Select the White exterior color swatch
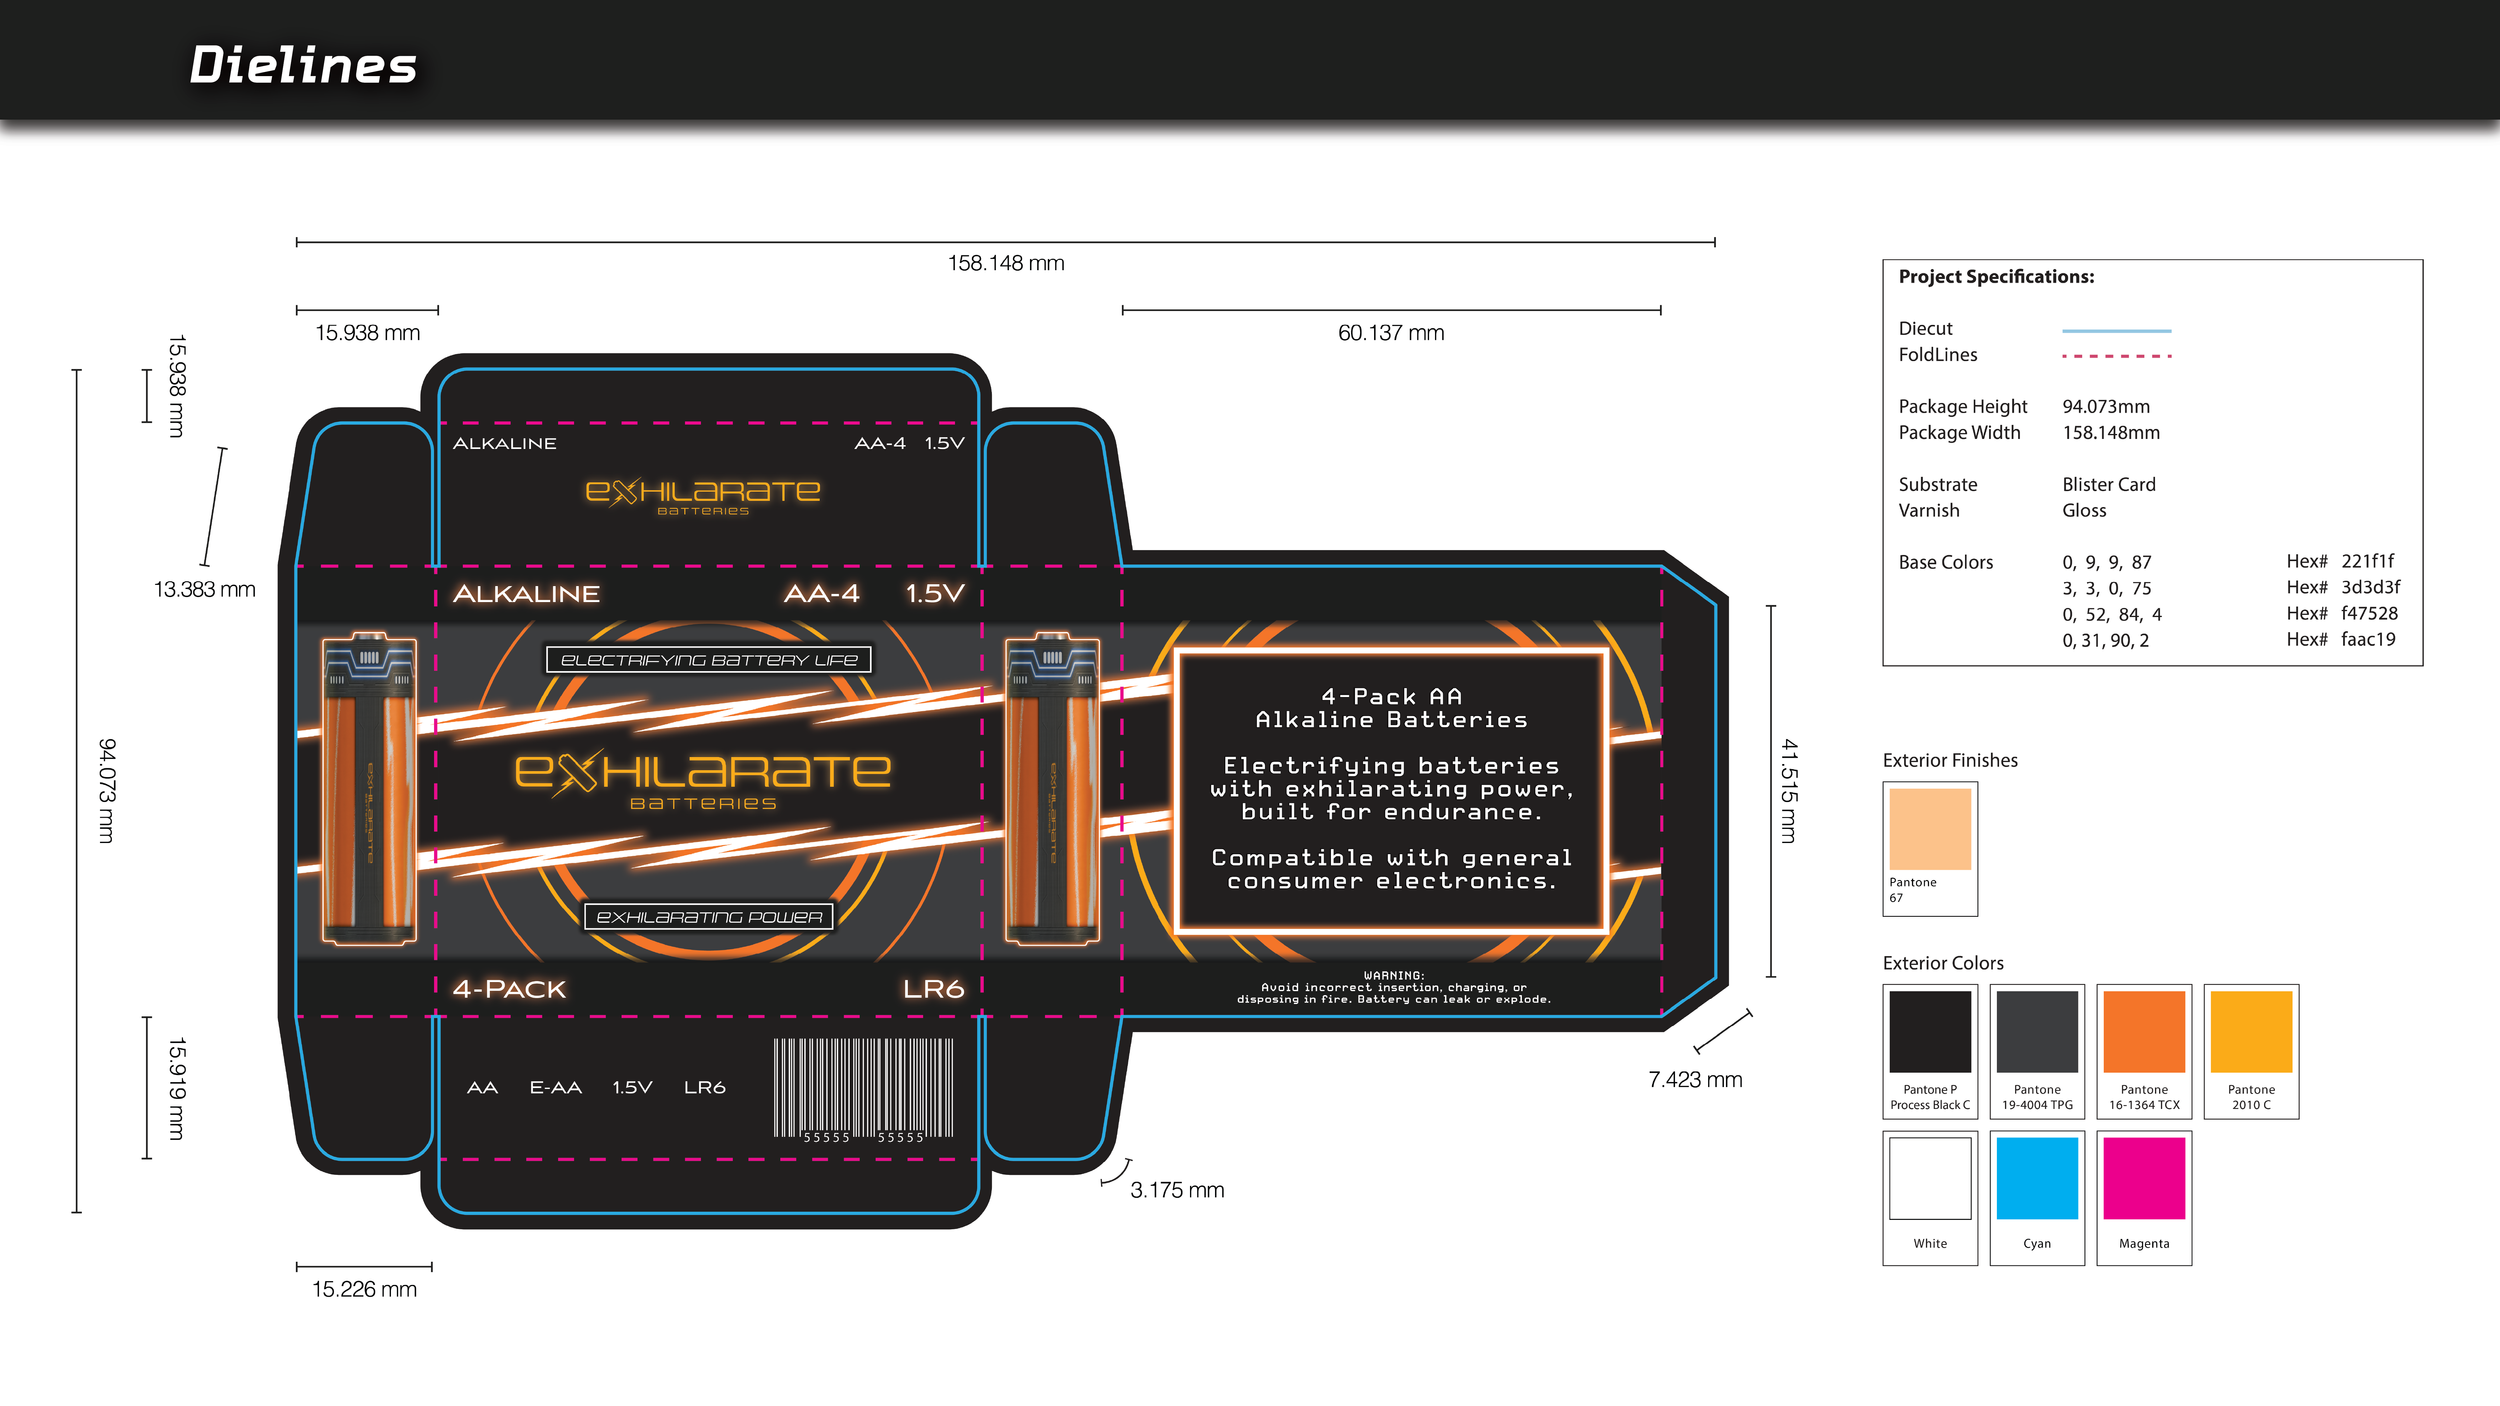 tap(1929, 1178)
